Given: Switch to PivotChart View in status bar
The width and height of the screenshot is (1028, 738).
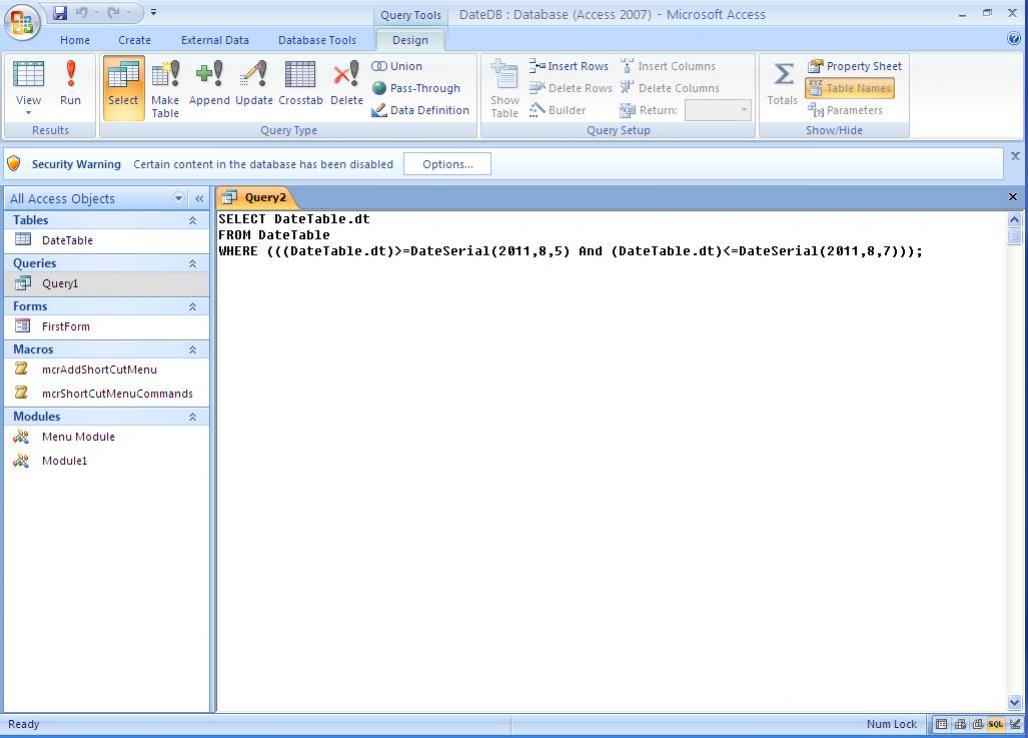Looking at the screenshot, I should pos(978,724).
